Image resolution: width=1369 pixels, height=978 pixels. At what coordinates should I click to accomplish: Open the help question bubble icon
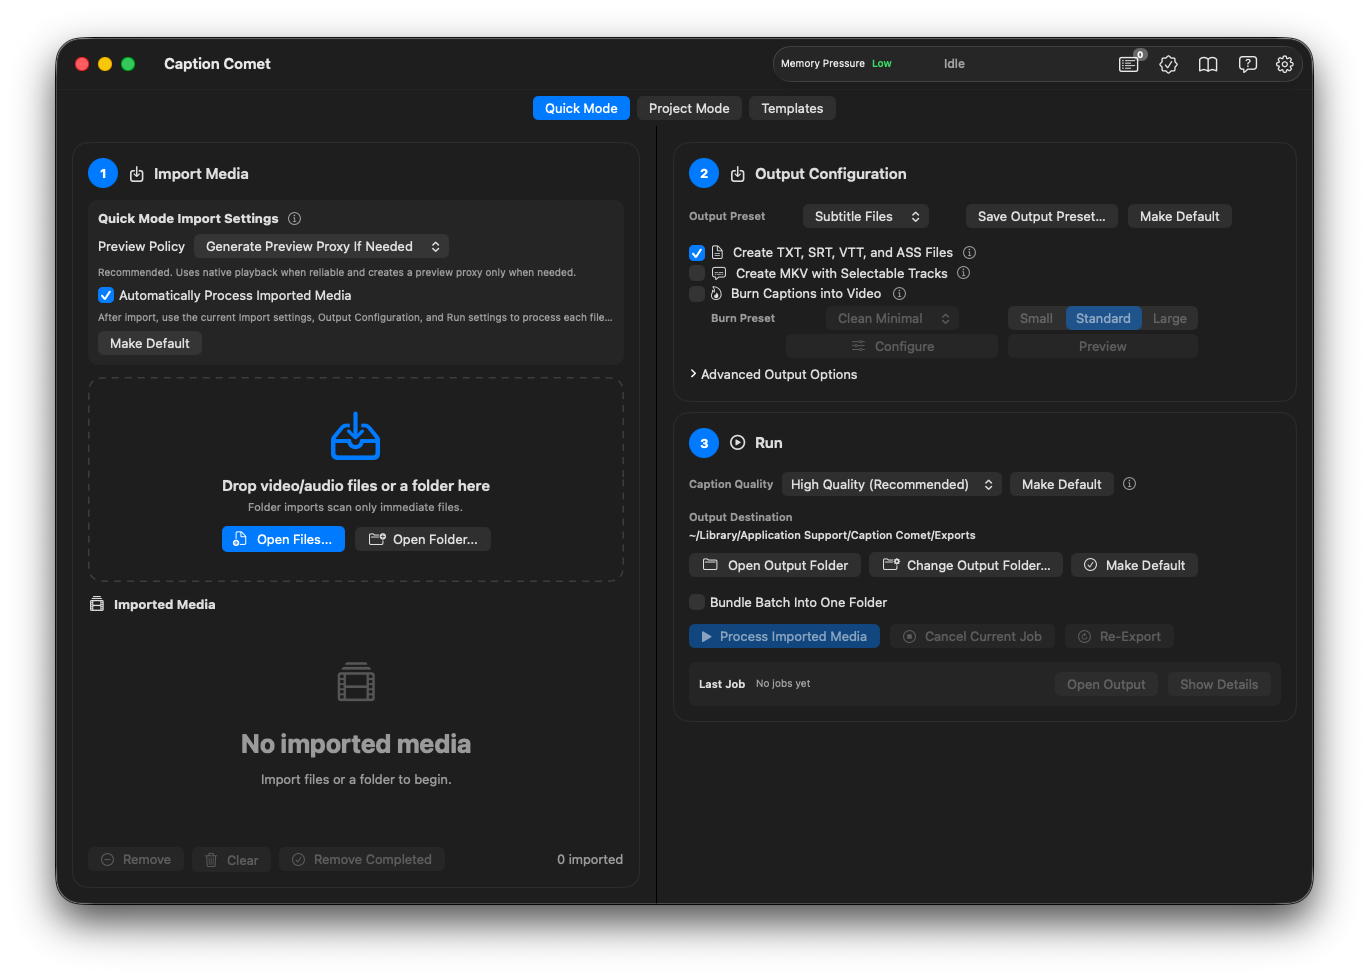(x=1247, y=64)
